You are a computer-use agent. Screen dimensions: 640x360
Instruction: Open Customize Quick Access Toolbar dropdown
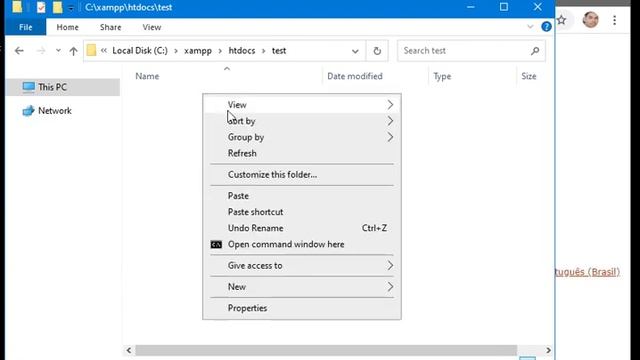point(71,7)
